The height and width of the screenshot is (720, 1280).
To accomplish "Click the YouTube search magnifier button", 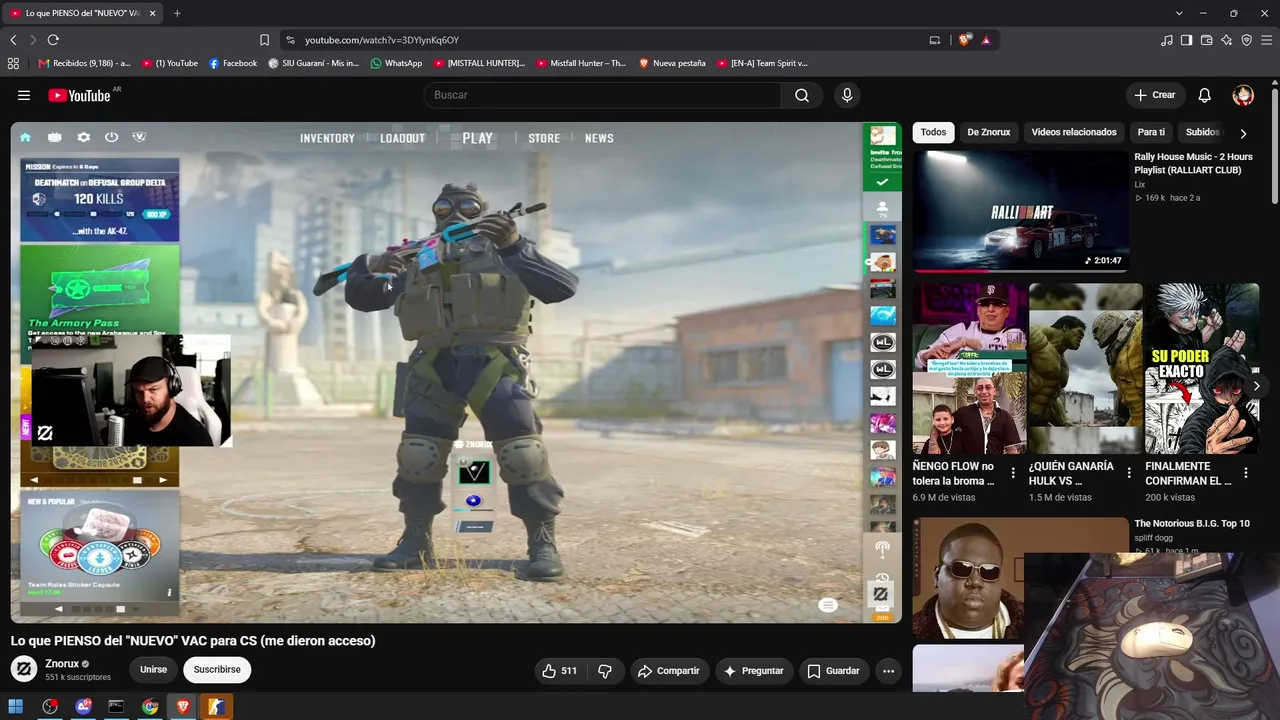I will [802, 95].
